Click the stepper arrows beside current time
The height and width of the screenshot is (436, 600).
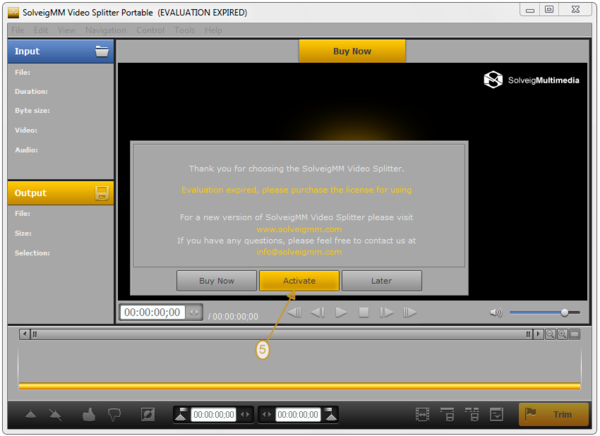(194, 312)
